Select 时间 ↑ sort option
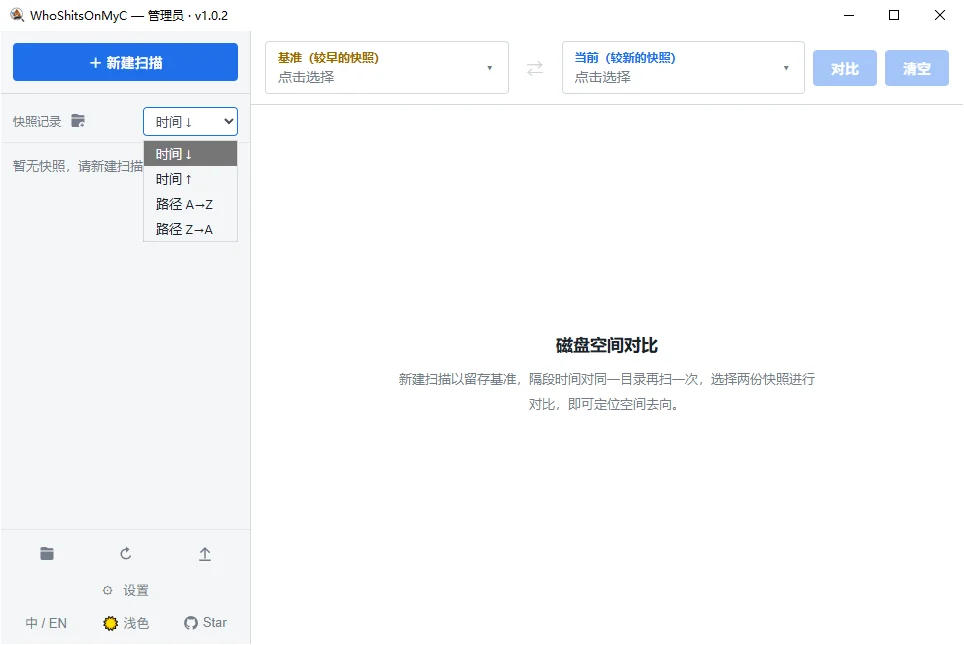The width and height of the screenshot is (964, 645). 191,179
